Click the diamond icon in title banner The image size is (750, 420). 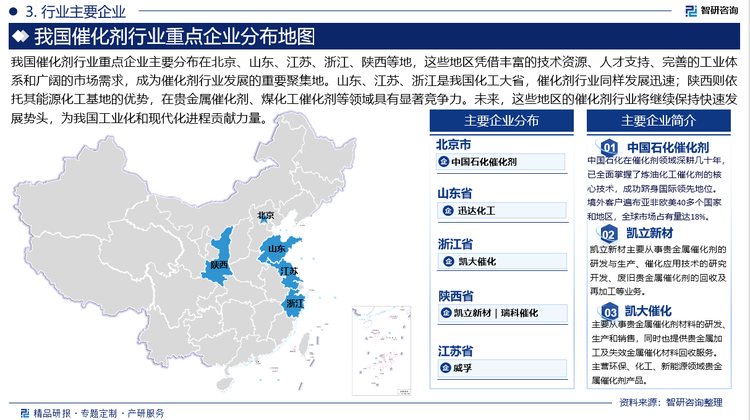pos(20,36)
